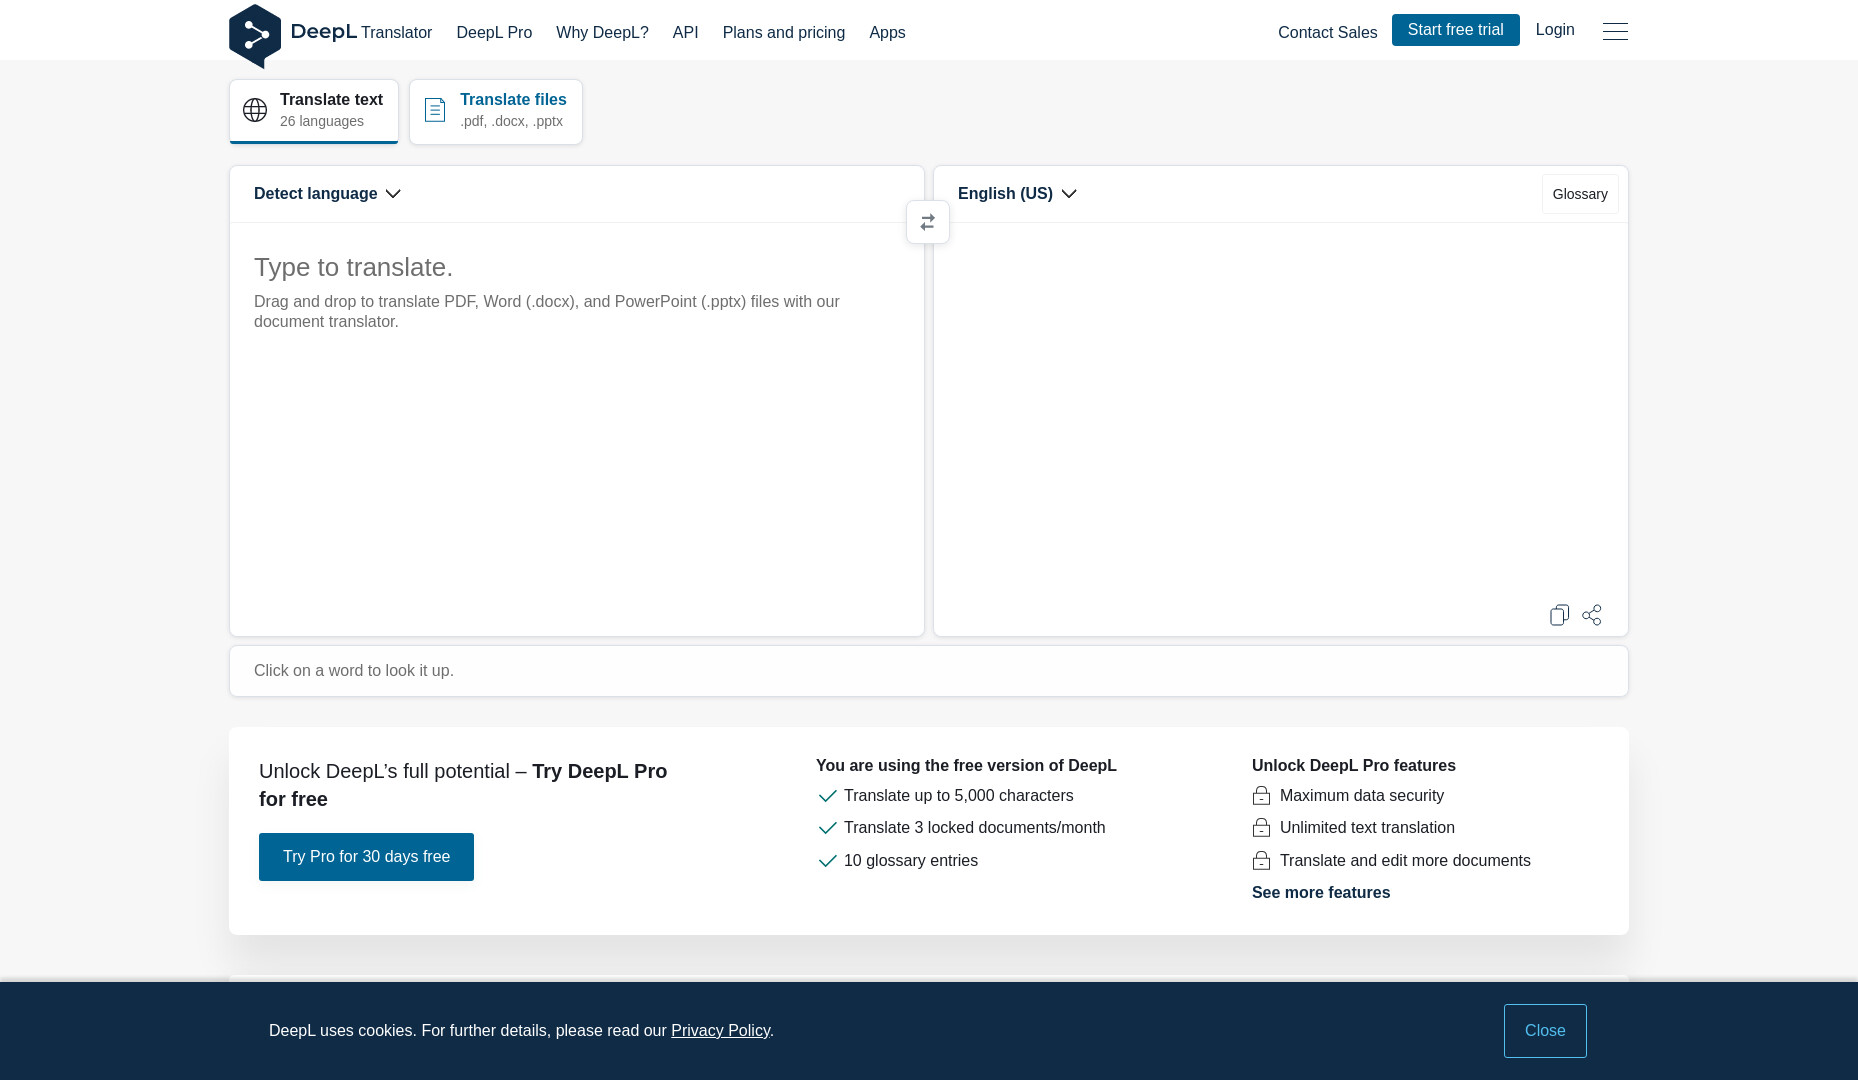Close the cookie notice banner
1858x1080 pixels.
pos(1545,1031)
